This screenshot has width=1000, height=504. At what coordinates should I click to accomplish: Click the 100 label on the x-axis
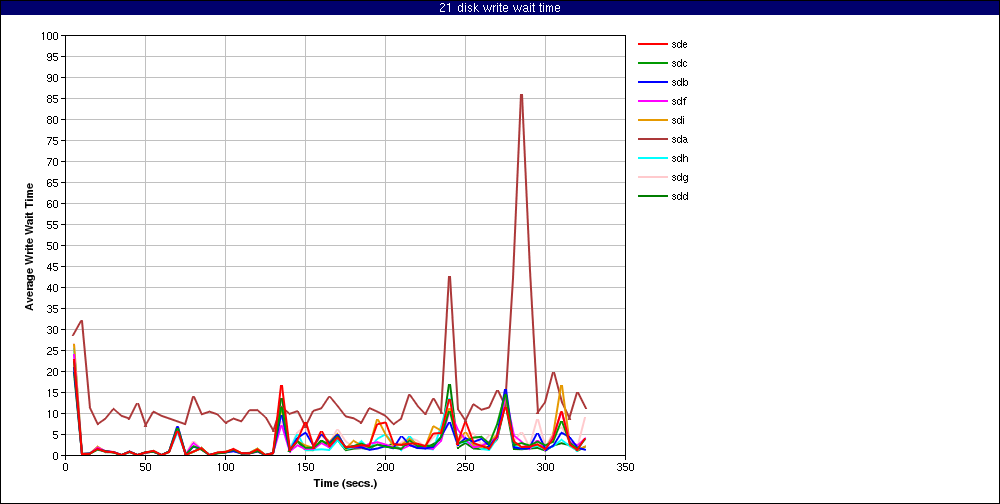[x=225, y=467]
